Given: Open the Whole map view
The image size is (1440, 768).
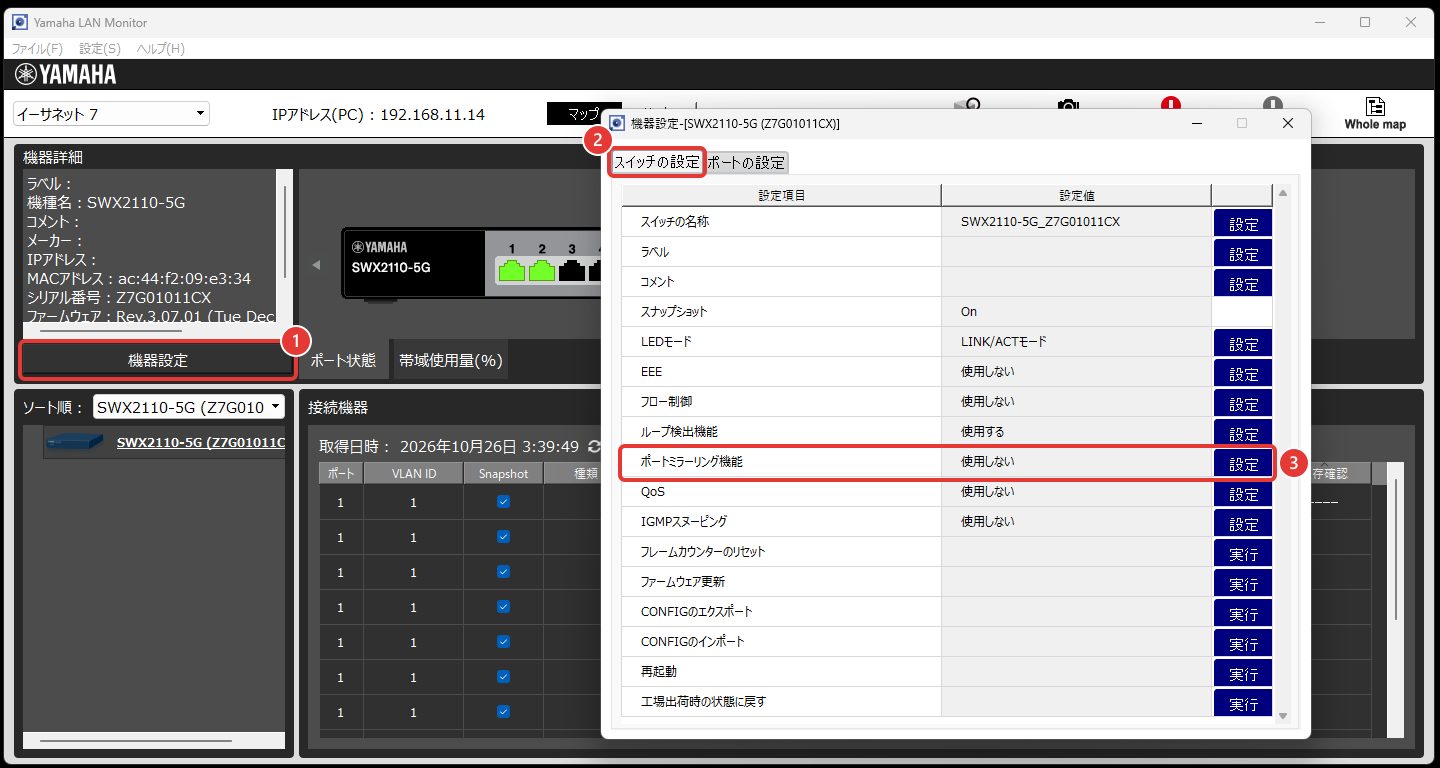Looking at the screenshot, I should click(x=1374, y=114).
